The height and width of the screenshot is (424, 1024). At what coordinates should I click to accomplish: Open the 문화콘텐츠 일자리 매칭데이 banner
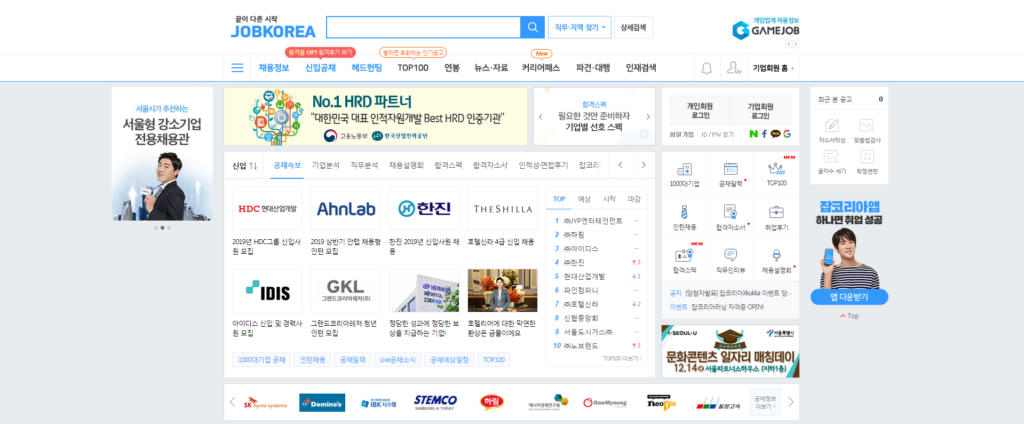[730, 351]
